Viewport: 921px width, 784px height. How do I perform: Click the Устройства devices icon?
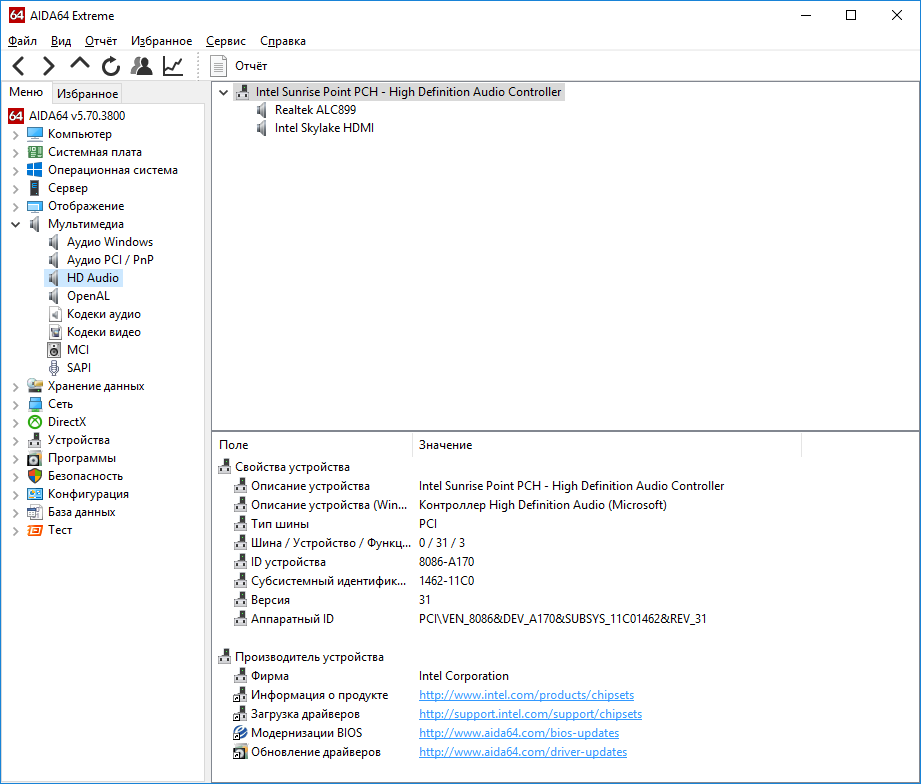click(x=35, y=440)
